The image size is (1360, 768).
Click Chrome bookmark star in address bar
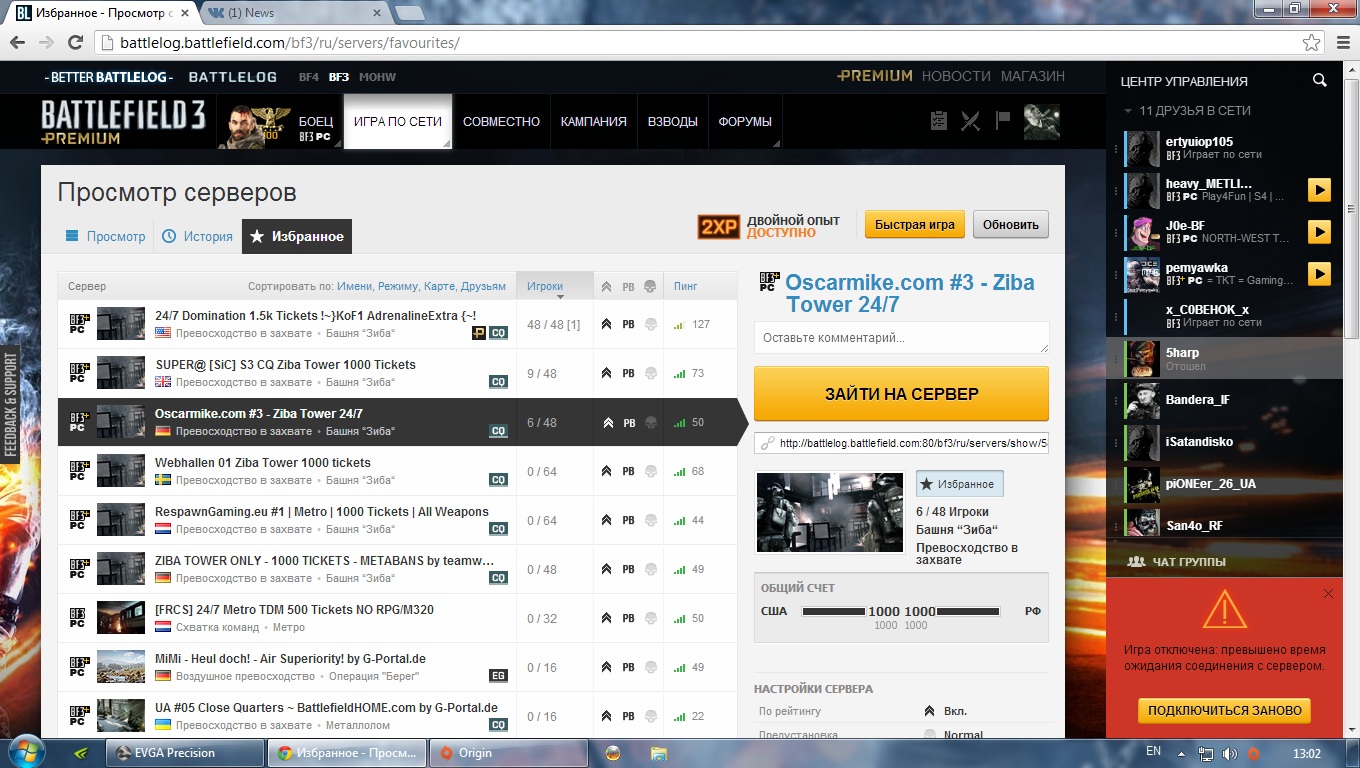click(1311, 43)
